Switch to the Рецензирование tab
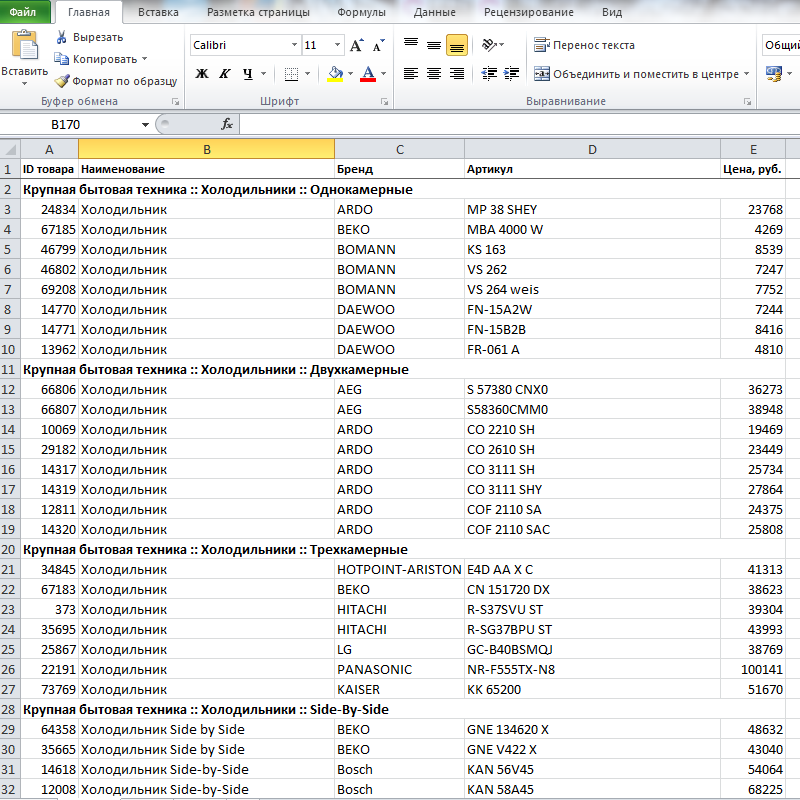 529,12
